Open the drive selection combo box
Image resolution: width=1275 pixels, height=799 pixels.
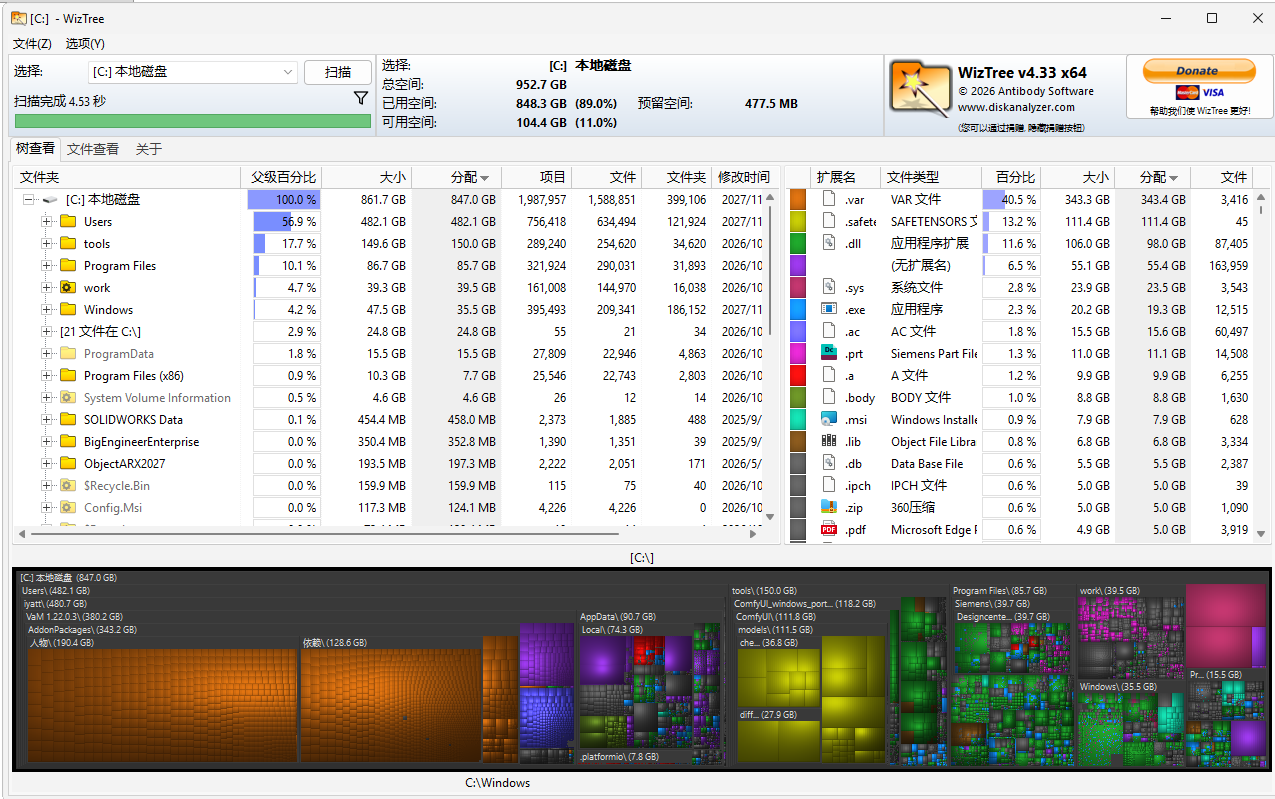tap(192, 72)
